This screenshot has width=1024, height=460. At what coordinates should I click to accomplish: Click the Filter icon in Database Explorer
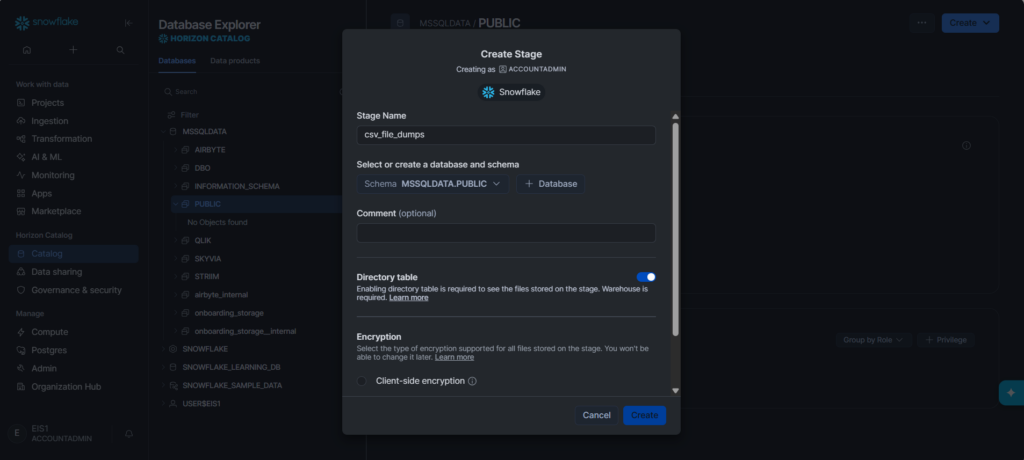[172, 114]
